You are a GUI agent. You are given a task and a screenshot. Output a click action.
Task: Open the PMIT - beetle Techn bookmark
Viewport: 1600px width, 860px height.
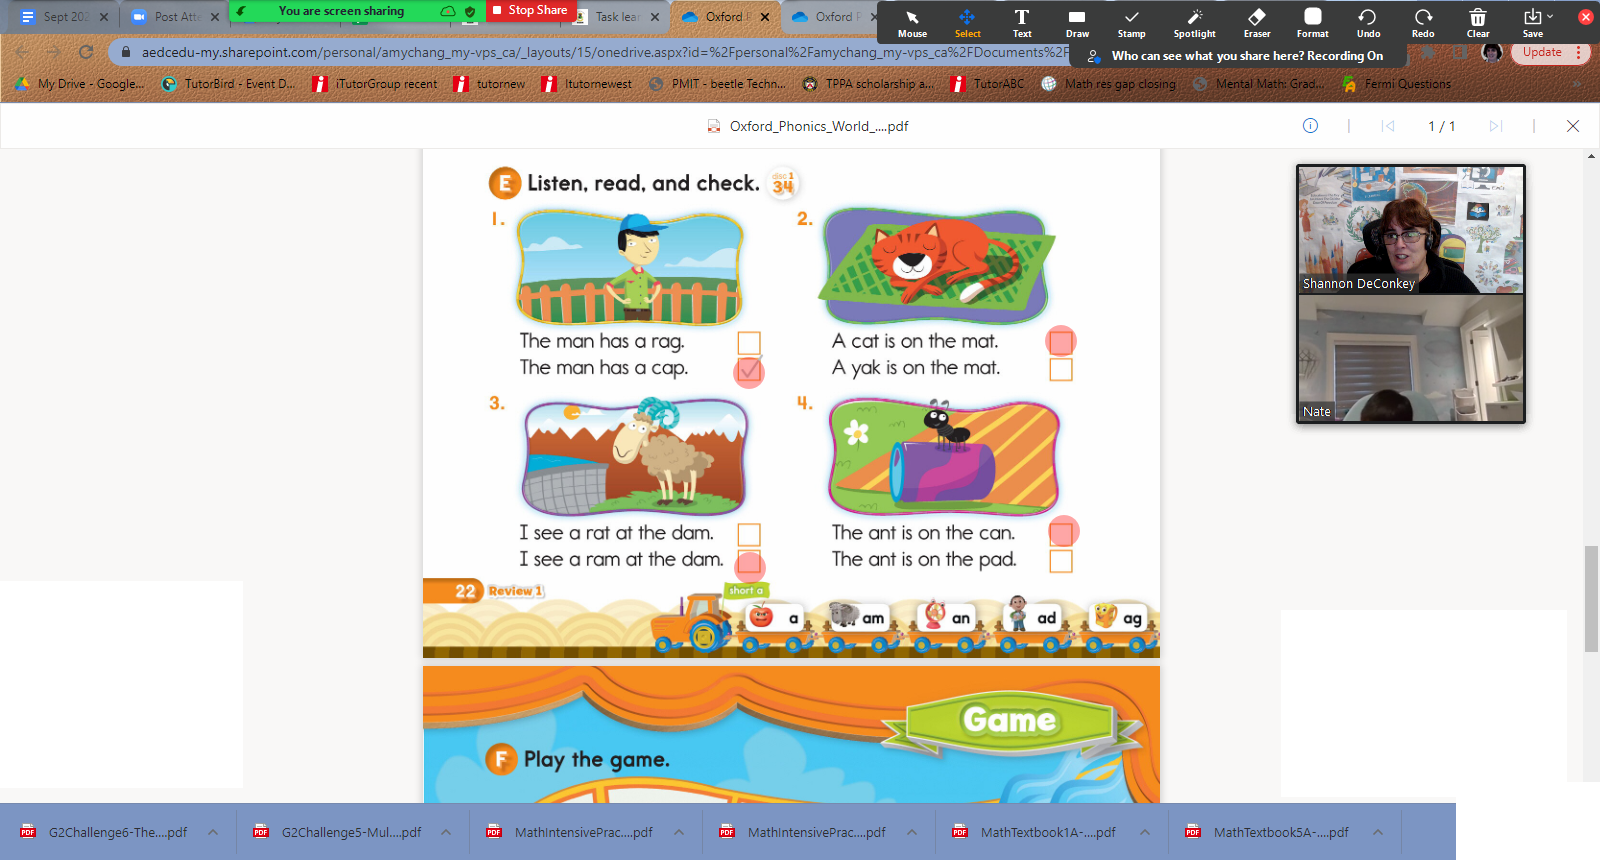717,84
